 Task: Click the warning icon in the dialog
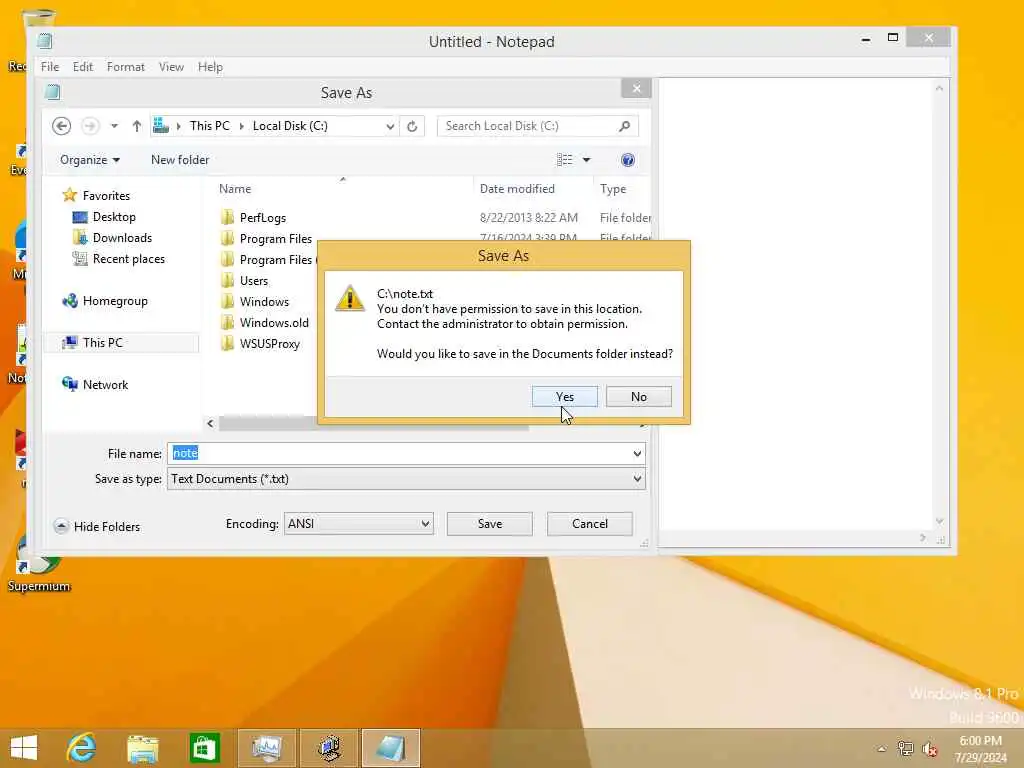pyautogui.click(x=350, y=298)
